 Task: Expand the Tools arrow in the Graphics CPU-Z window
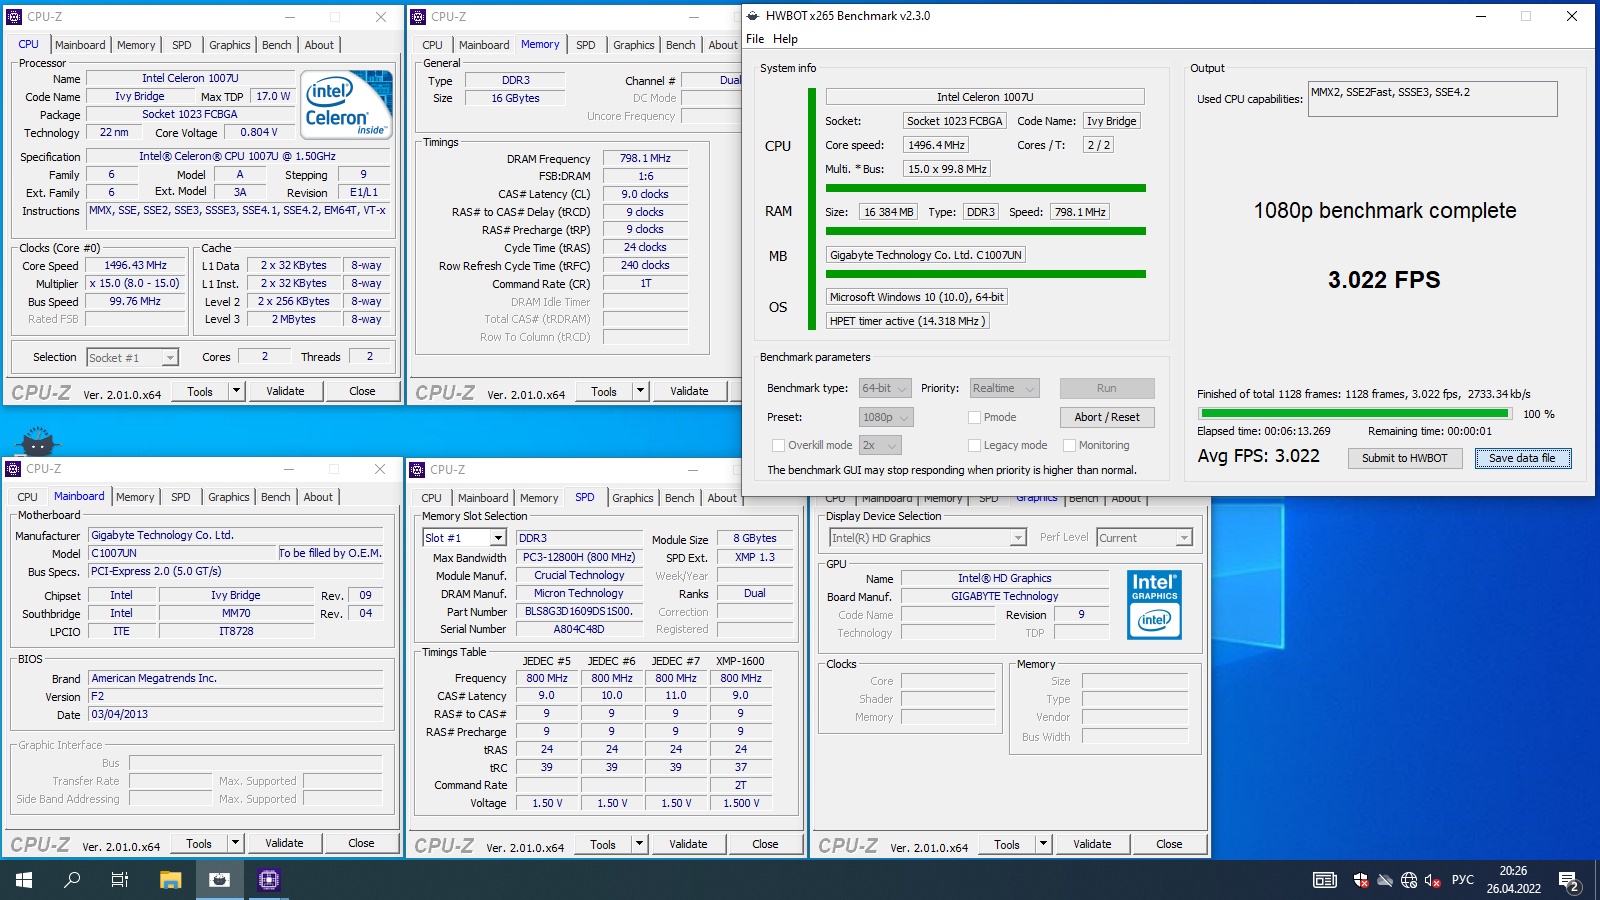pyautogui.click(x=1044, y=844)
